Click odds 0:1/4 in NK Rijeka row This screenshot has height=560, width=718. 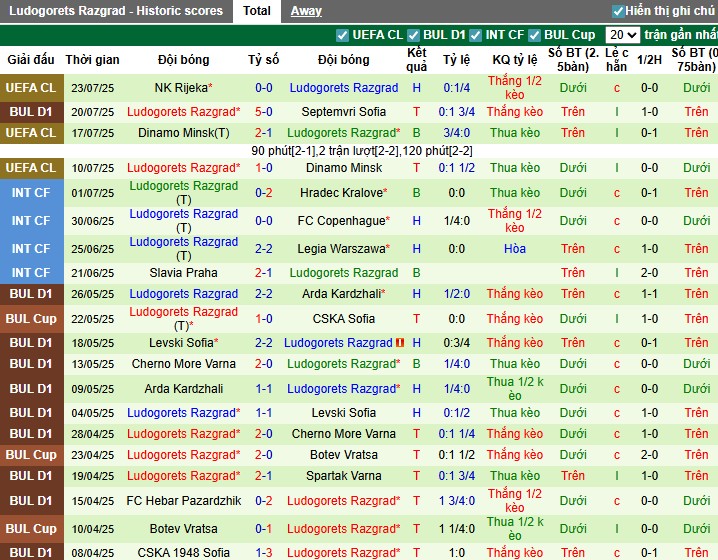tap(457, 87)
